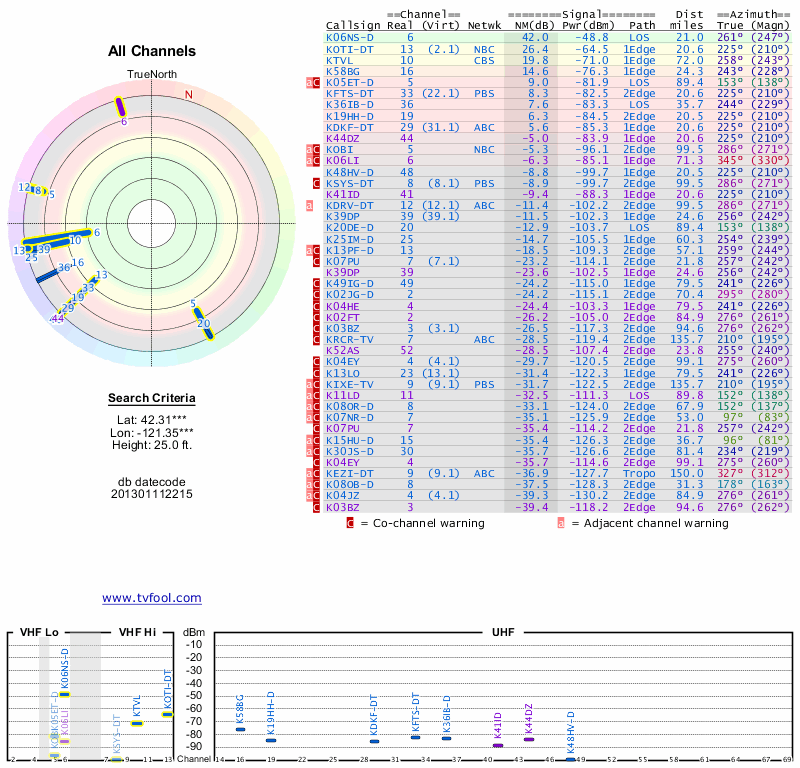Select the purple channel 6 marker near TrueNorth
The image size is (800, 768).
[x=121, y=106]
